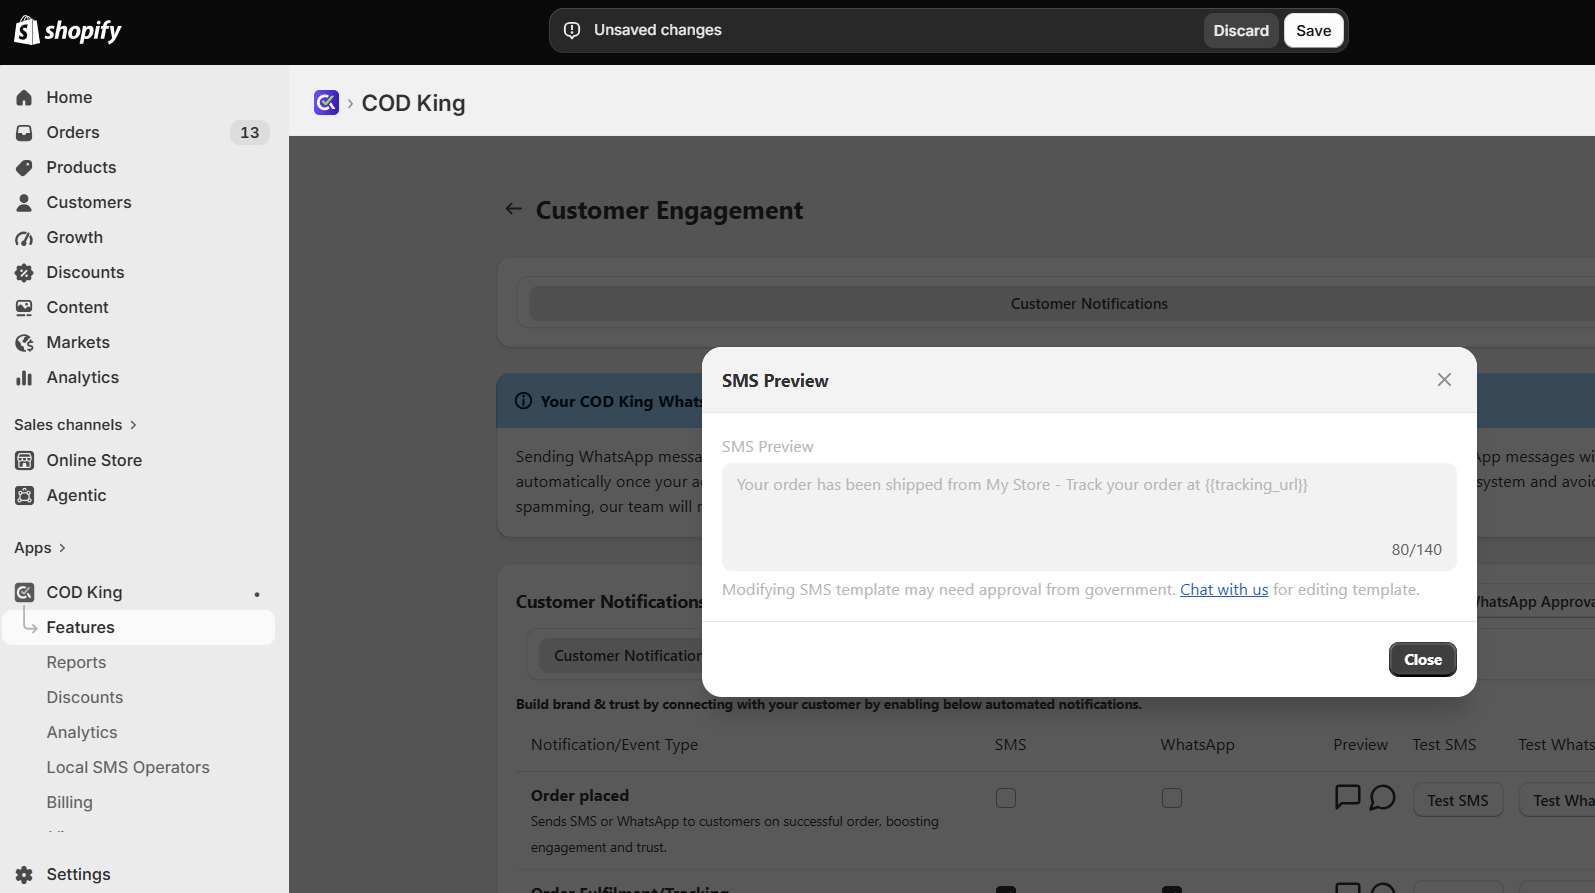
Task: Open Products via its tag icon
Action: (x=24, y=167)
